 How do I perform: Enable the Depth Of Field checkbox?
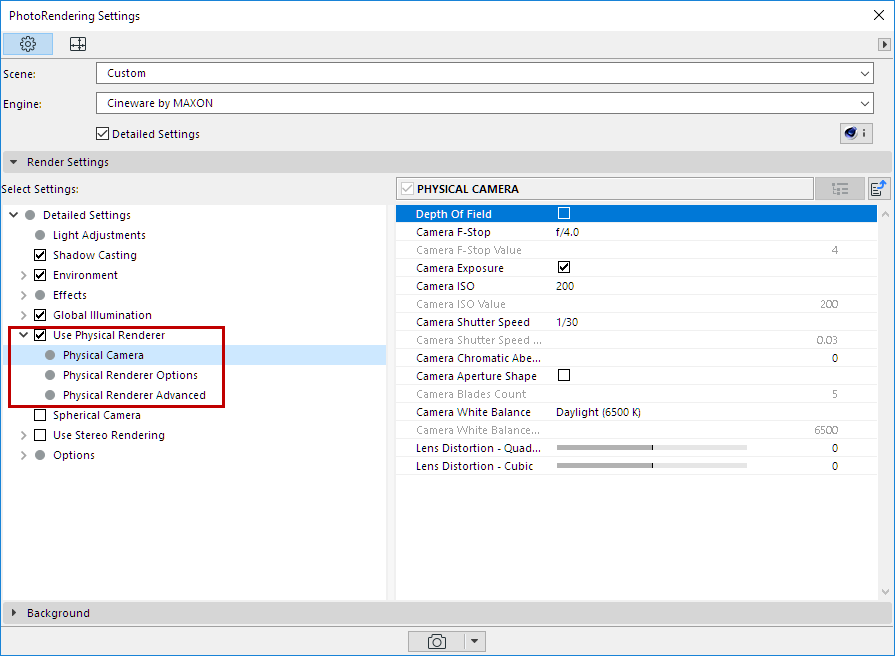[x=564, y=214]
